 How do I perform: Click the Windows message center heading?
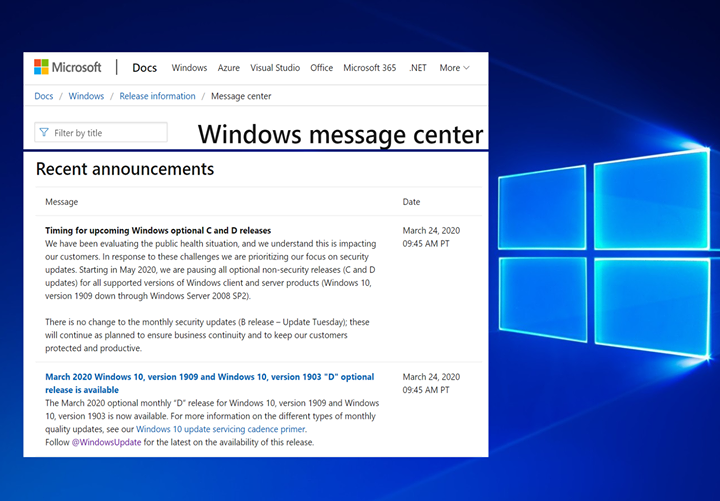pos(340,134)
